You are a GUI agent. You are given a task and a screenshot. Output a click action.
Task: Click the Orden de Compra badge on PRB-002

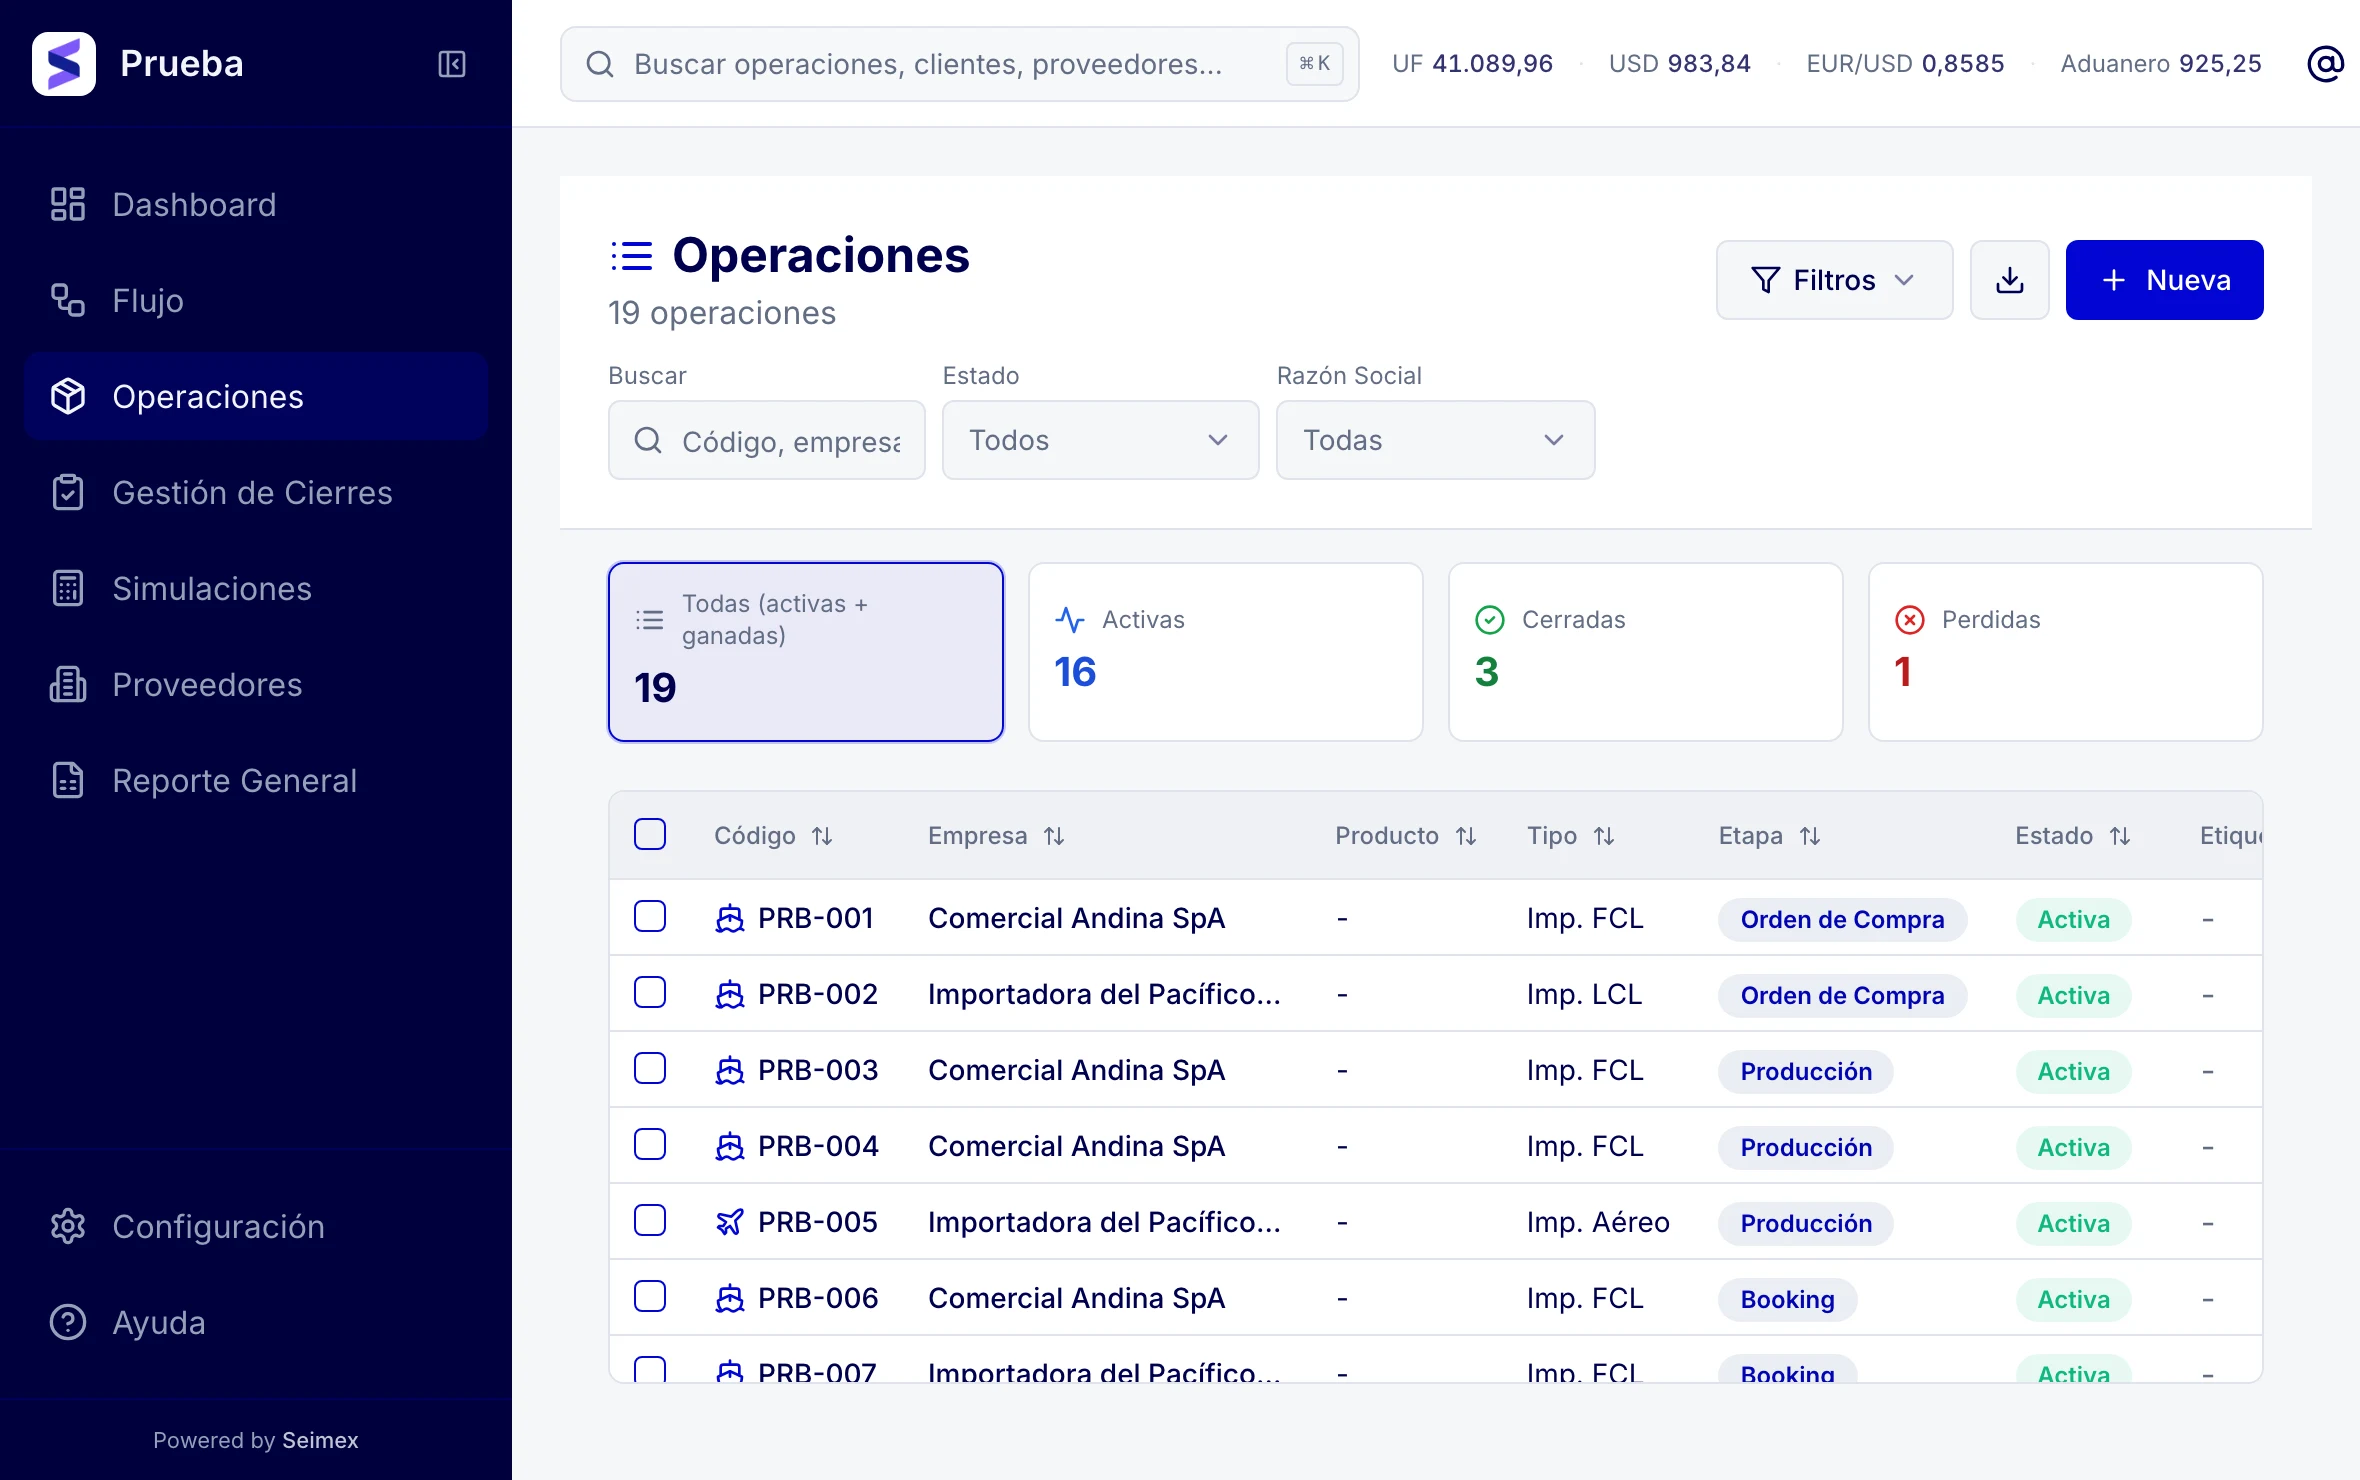[x=1842, y=995]
